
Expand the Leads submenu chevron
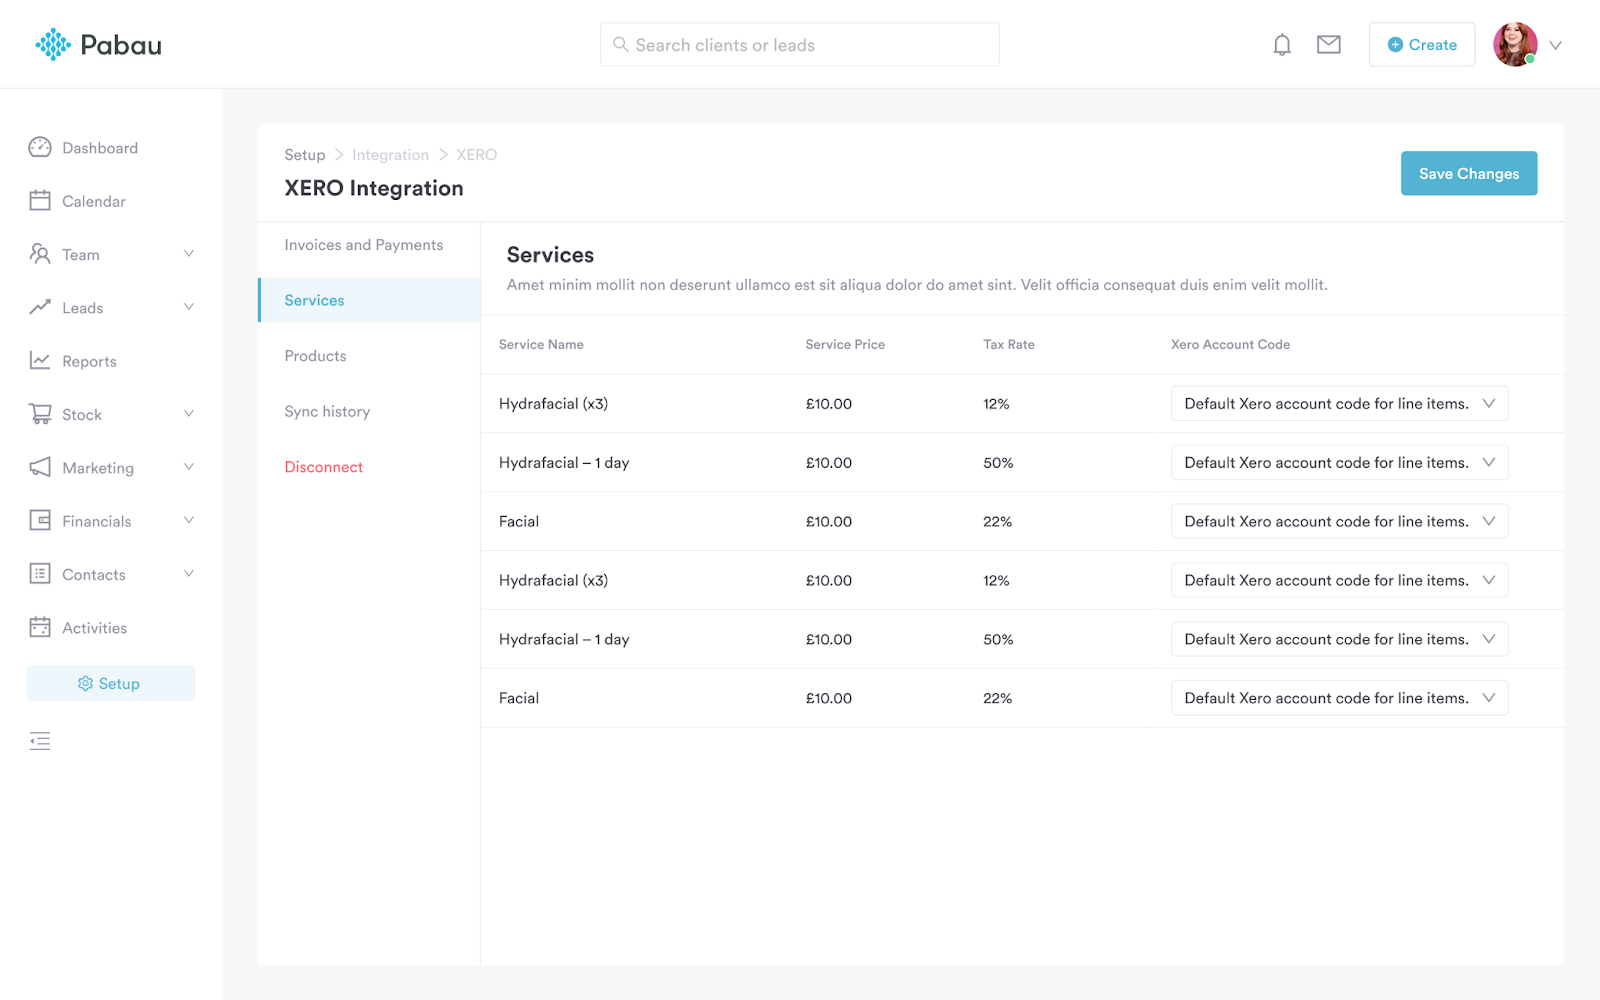[189, 307]
